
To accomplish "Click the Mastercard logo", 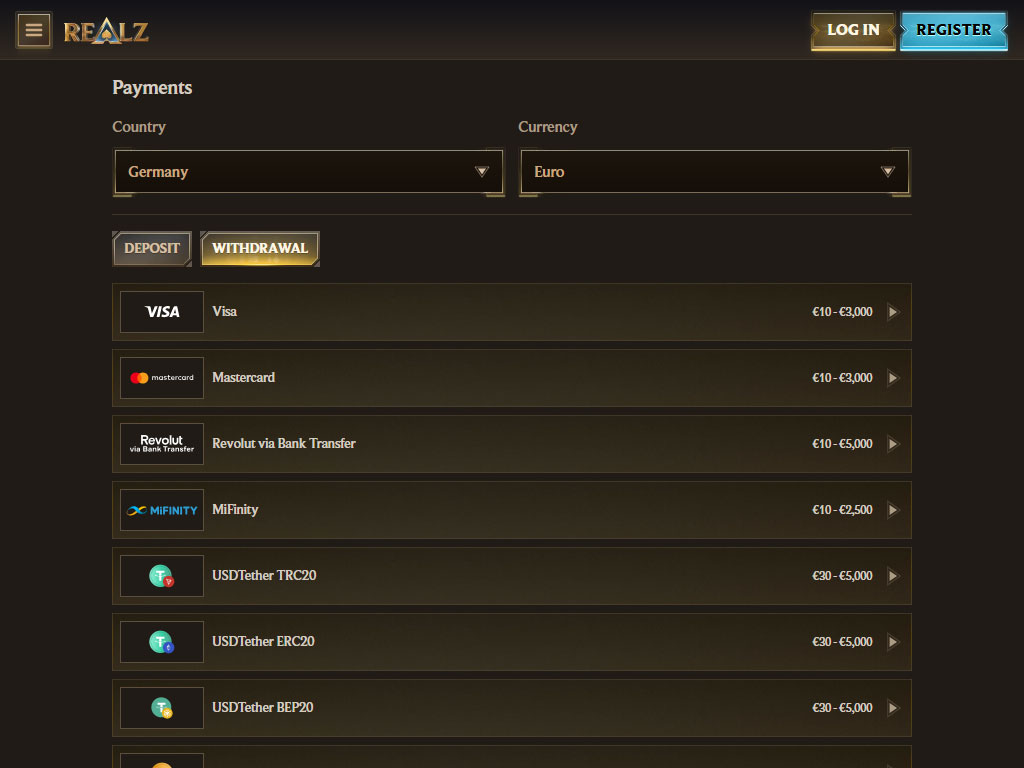I will [x=162, y=378].
